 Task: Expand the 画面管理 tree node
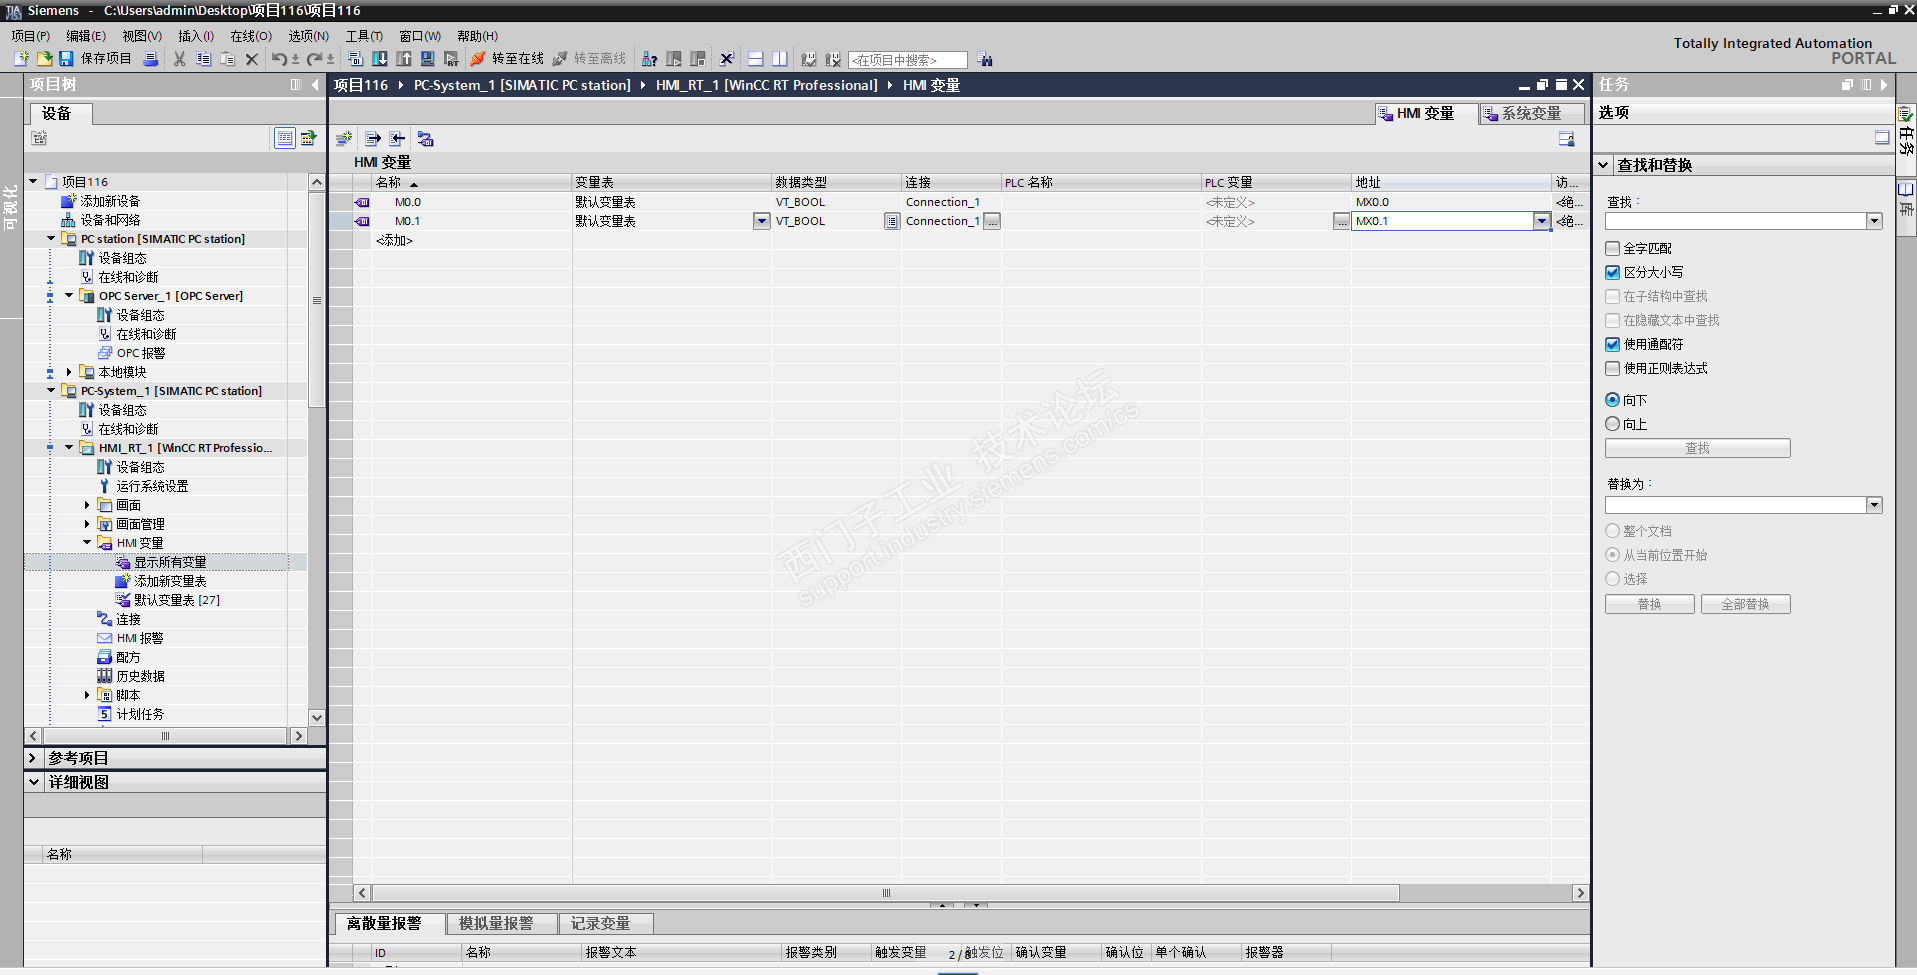[x=87, y=524]
